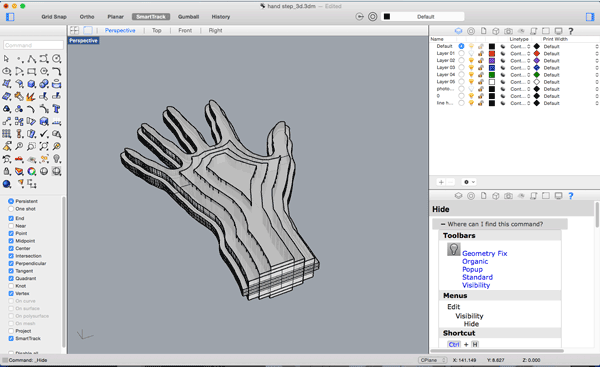600x367 pixels.
Task: Toggle the right sidebar icon in title bar
Action: coord(590,17)
